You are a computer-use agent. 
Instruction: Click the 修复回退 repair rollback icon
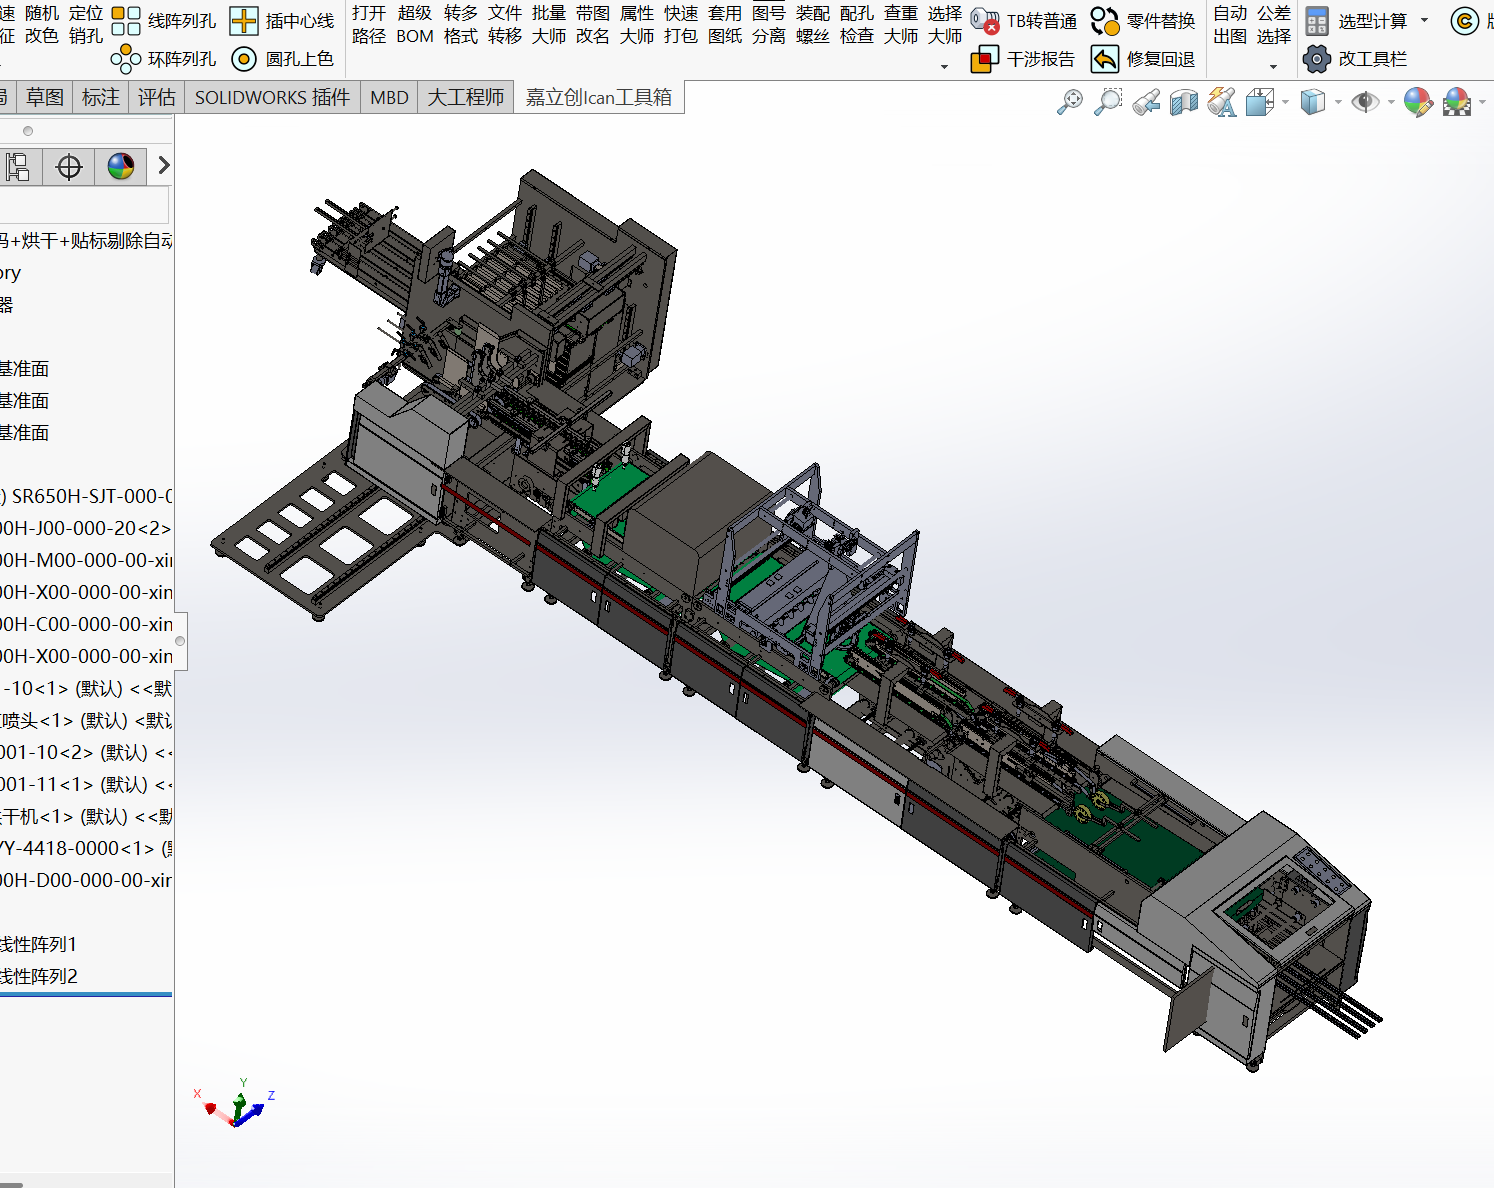pos(1105,60)
